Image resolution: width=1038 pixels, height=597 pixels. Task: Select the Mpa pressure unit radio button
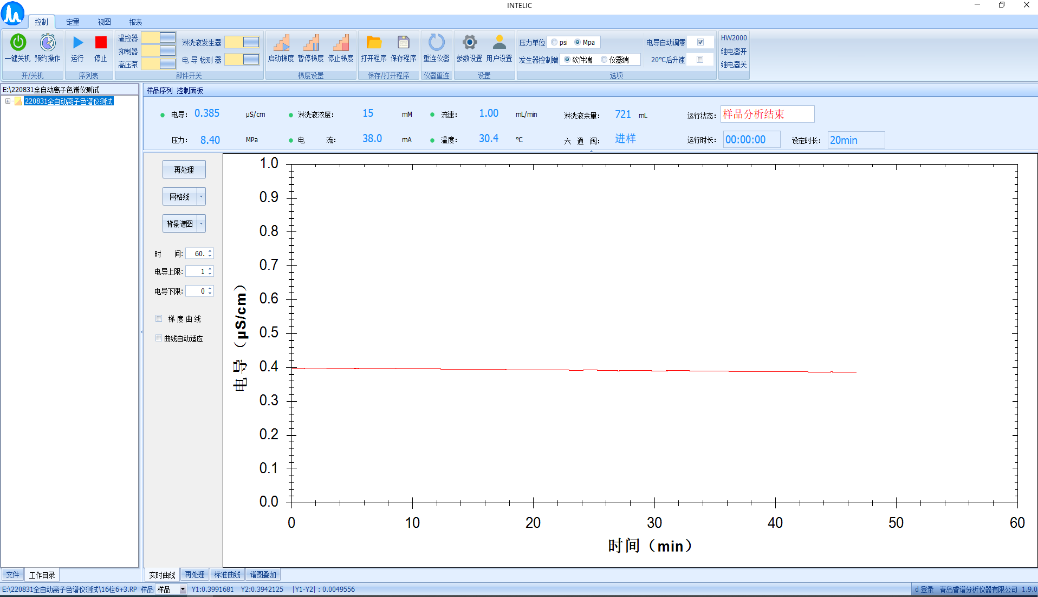[577, 42]
